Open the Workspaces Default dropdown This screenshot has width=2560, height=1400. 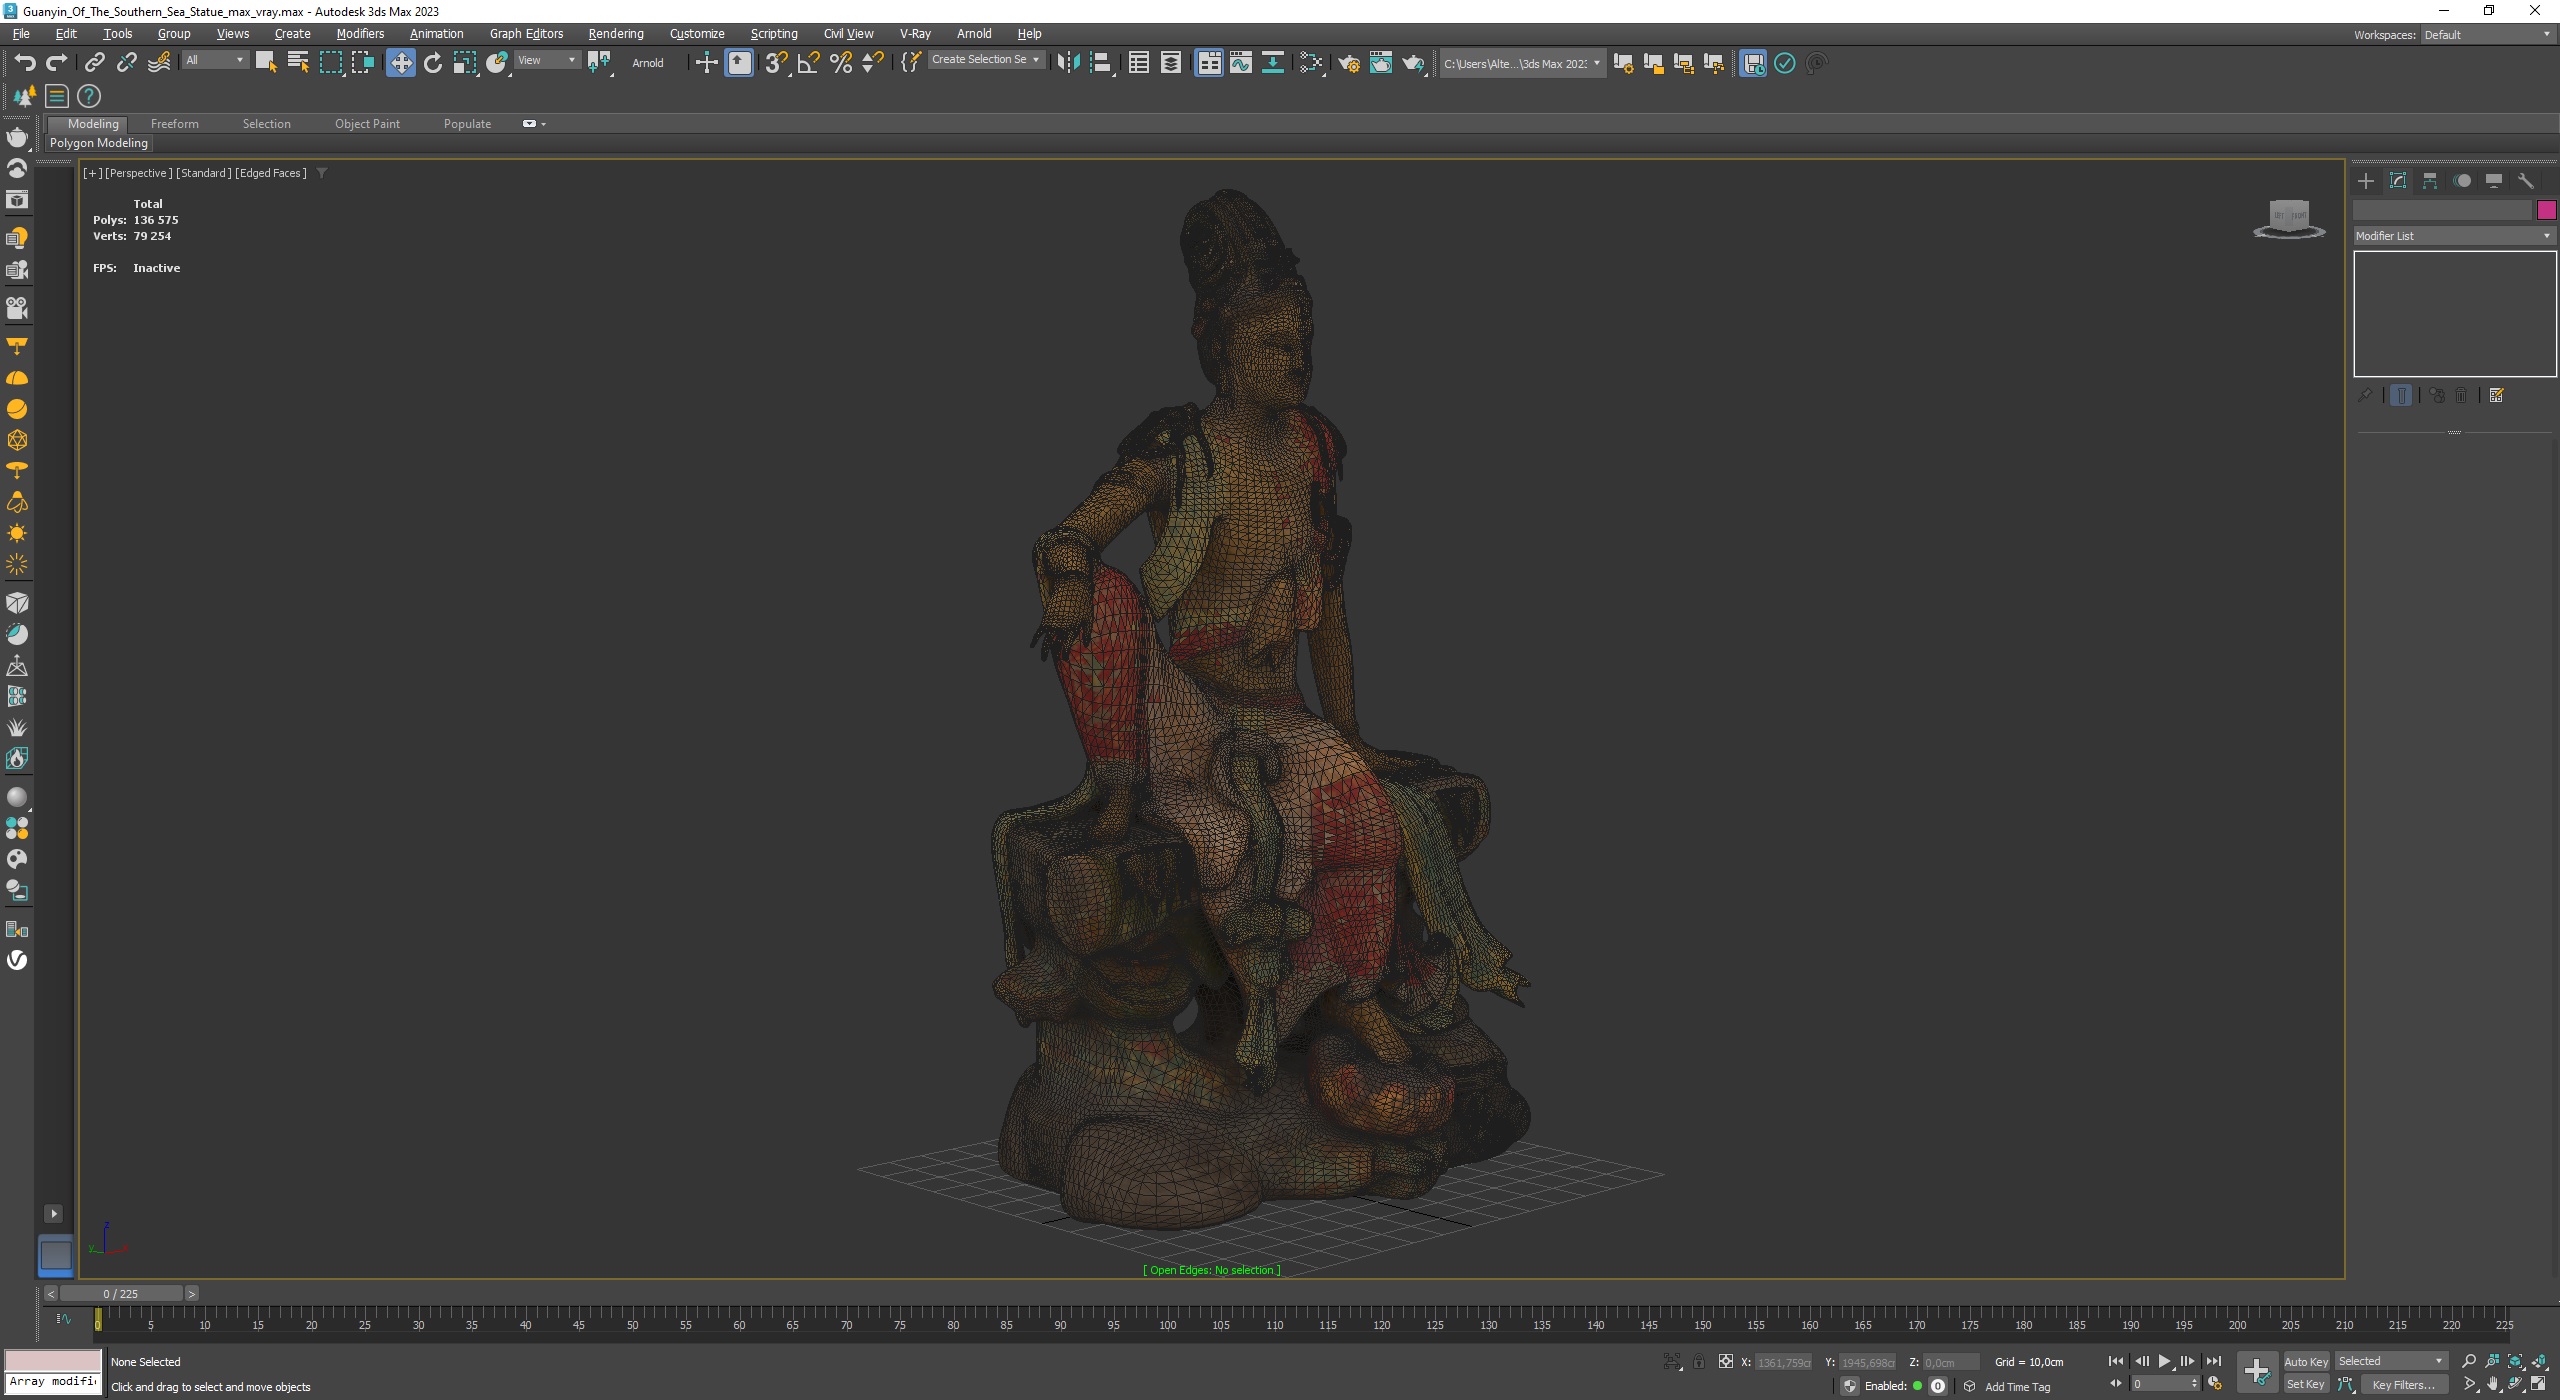(2486, 34)
